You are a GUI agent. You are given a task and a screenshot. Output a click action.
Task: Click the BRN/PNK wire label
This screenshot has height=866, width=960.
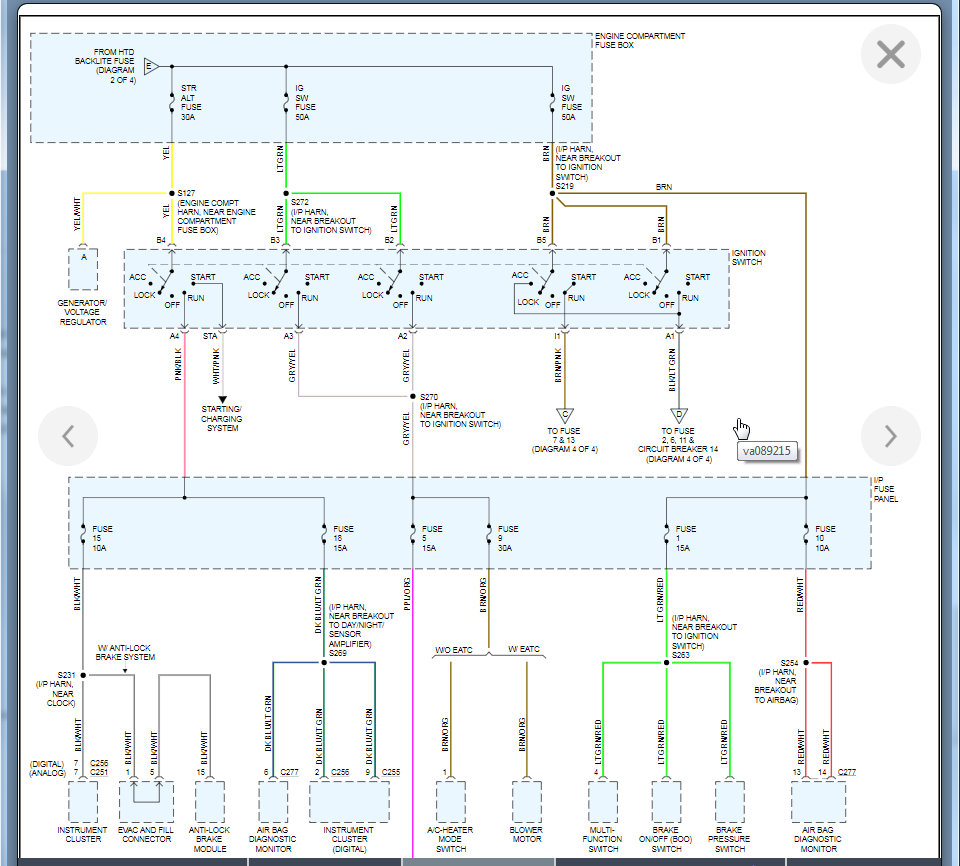tap(558, 366)
